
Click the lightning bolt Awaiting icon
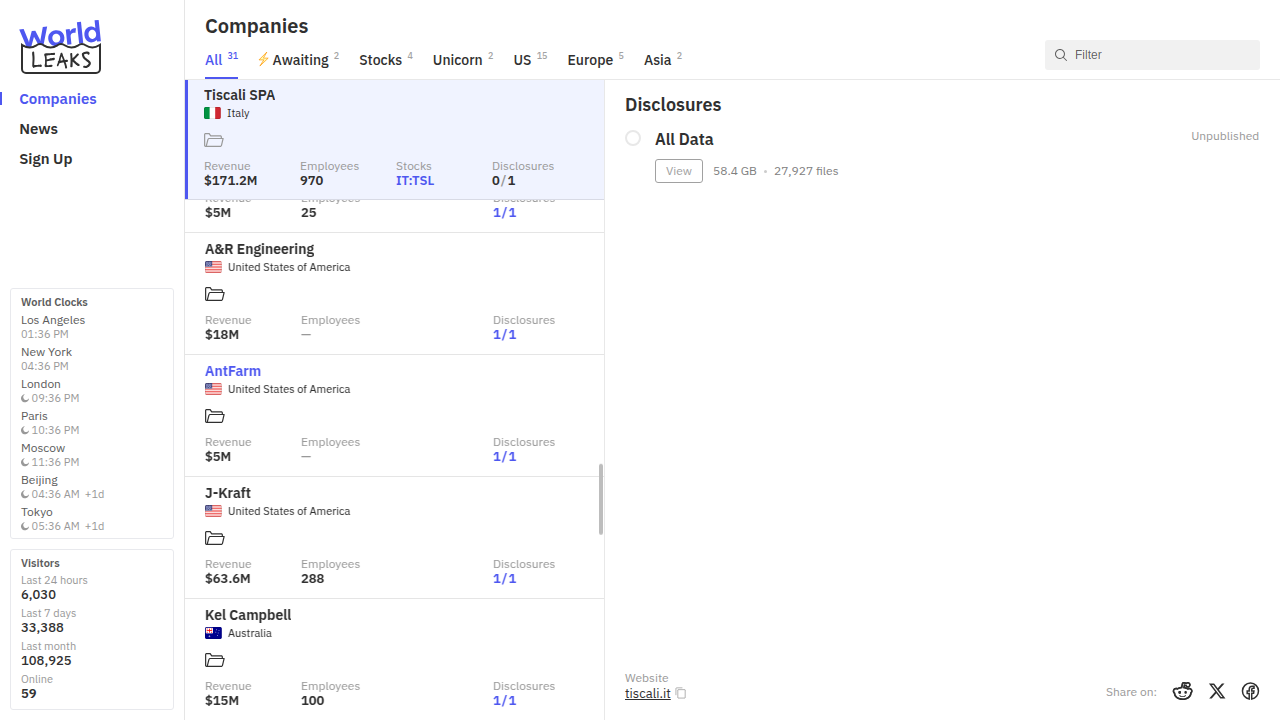[263, 59]
